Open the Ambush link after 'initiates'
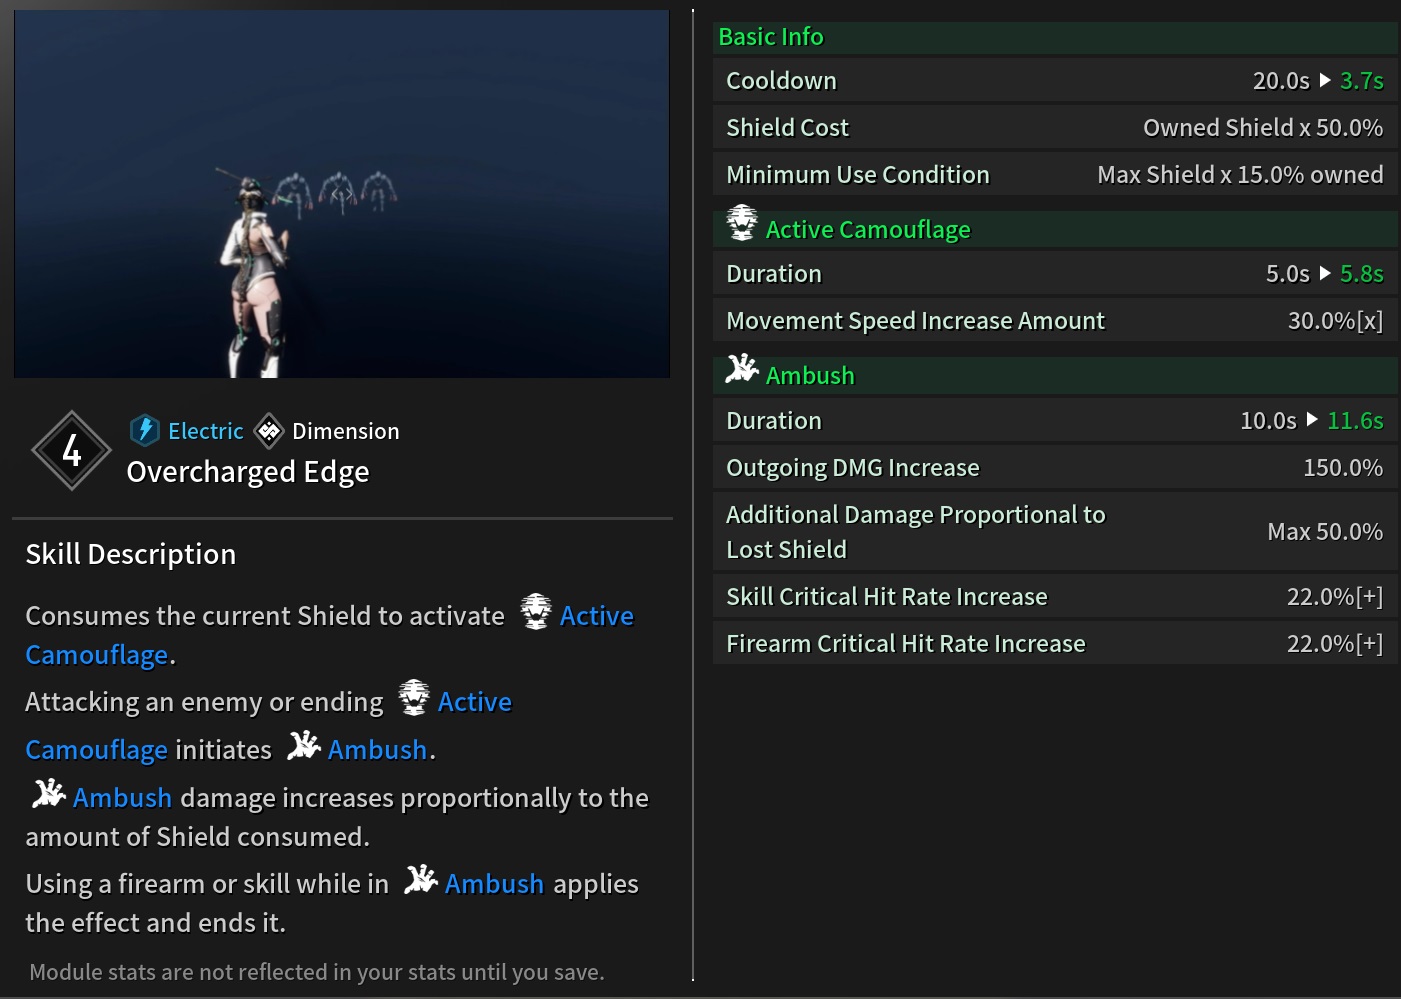The width and height of the screenshot is (1401, 999). coord(378,750)
